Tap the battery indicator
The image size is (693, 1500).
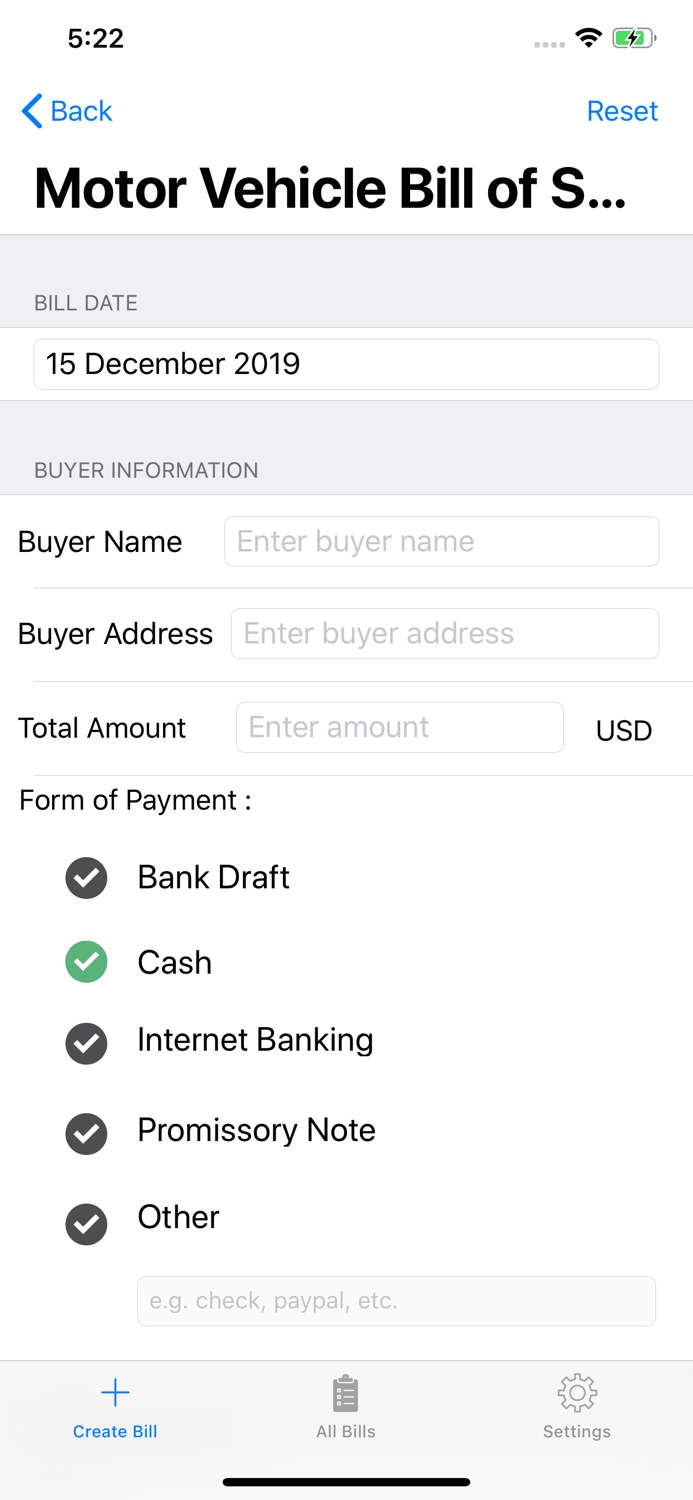(x=634, y=37)
